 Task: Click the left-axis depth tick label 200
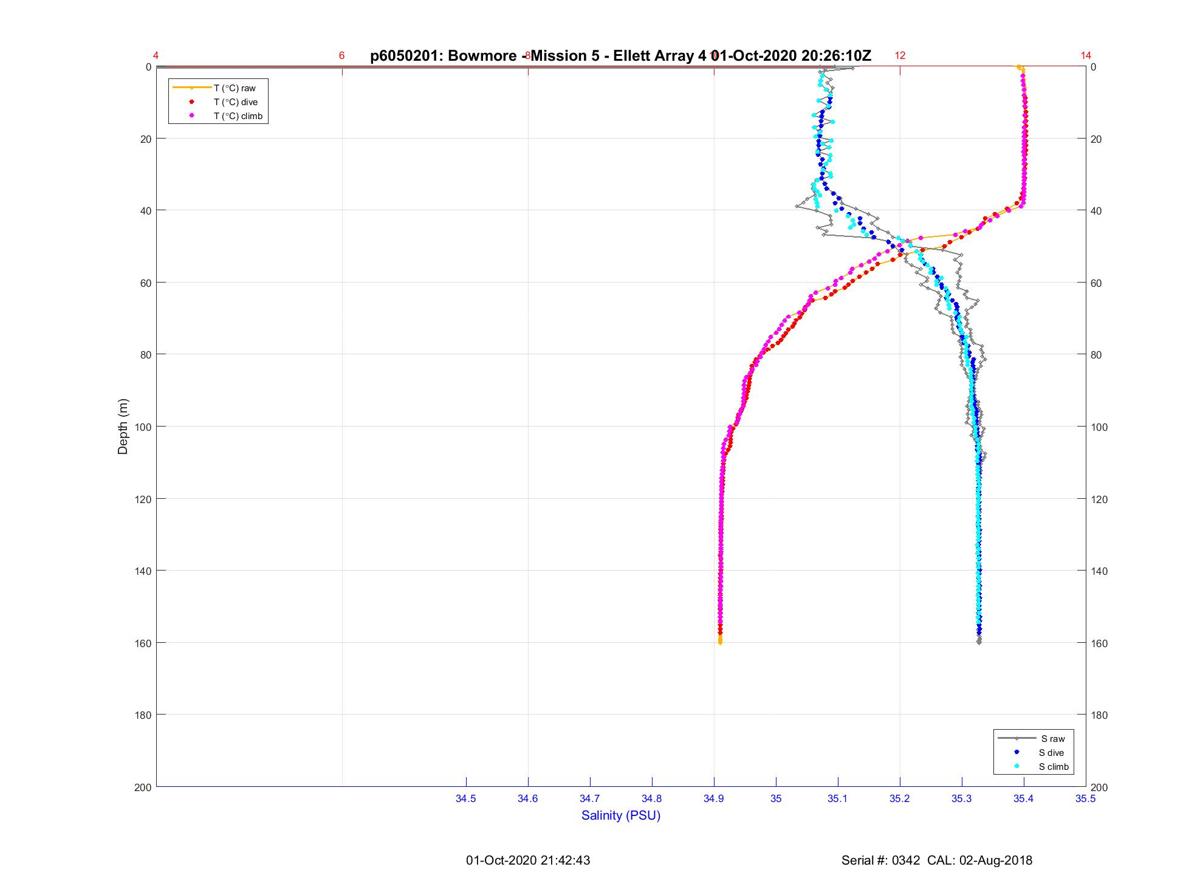pyautogui.click(x=142, y=787)
